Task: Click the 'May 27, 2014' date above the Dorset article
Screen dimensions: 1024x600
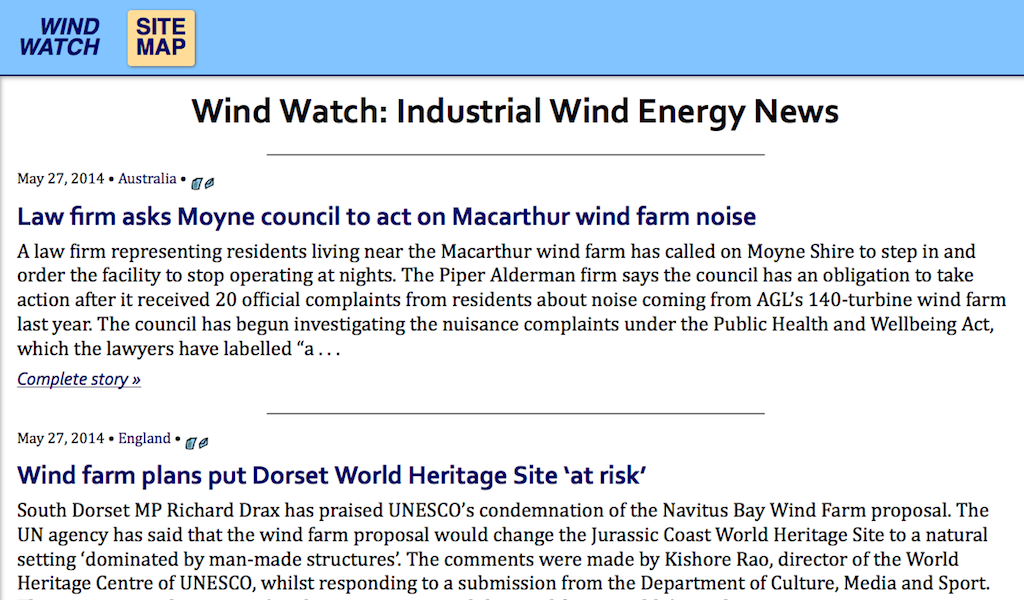Action: [x=61, y=438]
